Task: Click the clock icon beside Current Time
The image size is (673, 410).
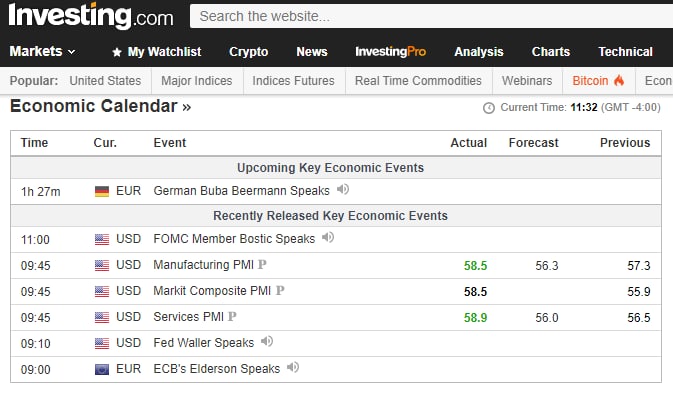Action: click(x=488, y=108)
